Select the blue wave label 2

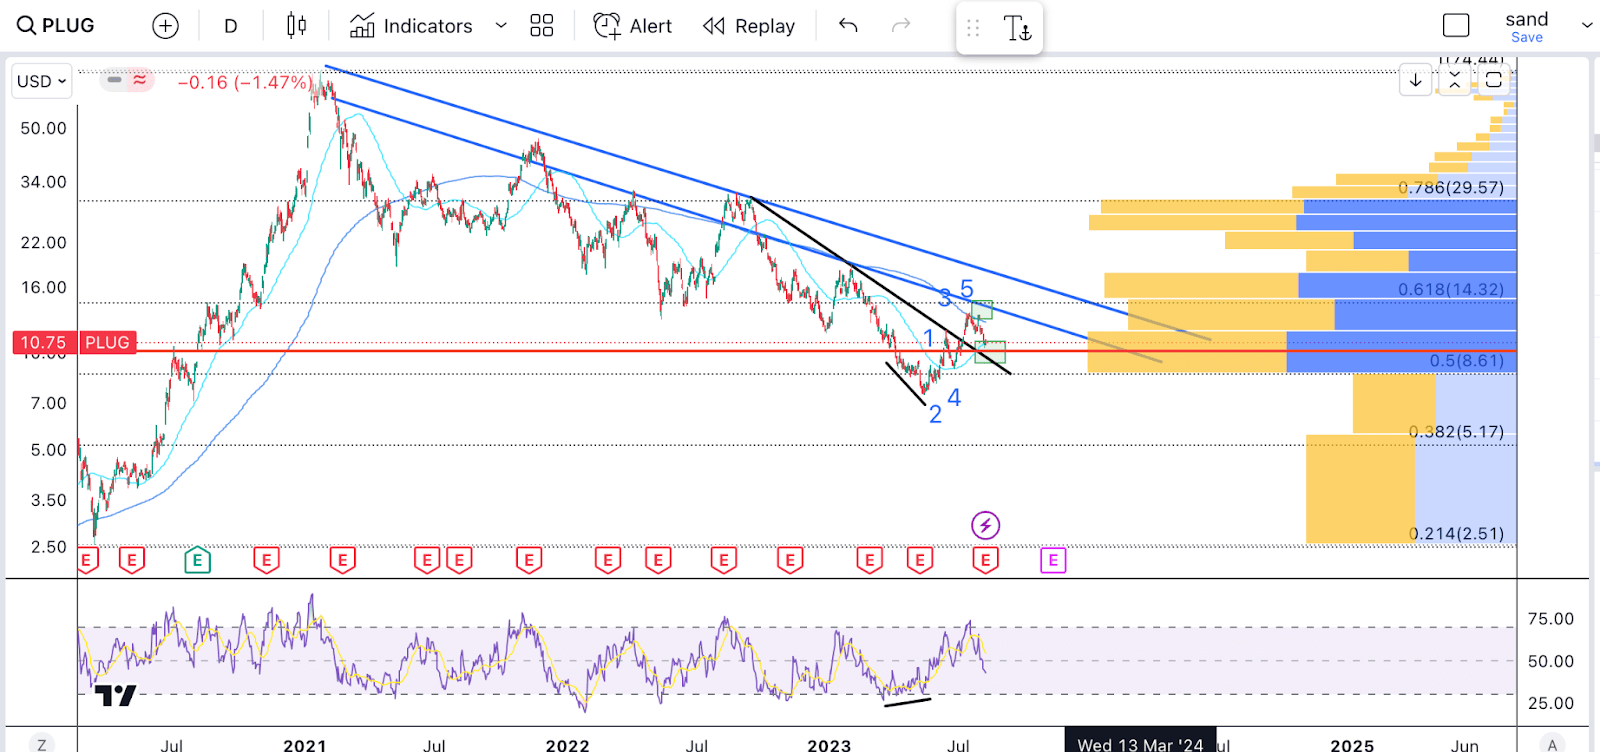(x=935, y=414)
